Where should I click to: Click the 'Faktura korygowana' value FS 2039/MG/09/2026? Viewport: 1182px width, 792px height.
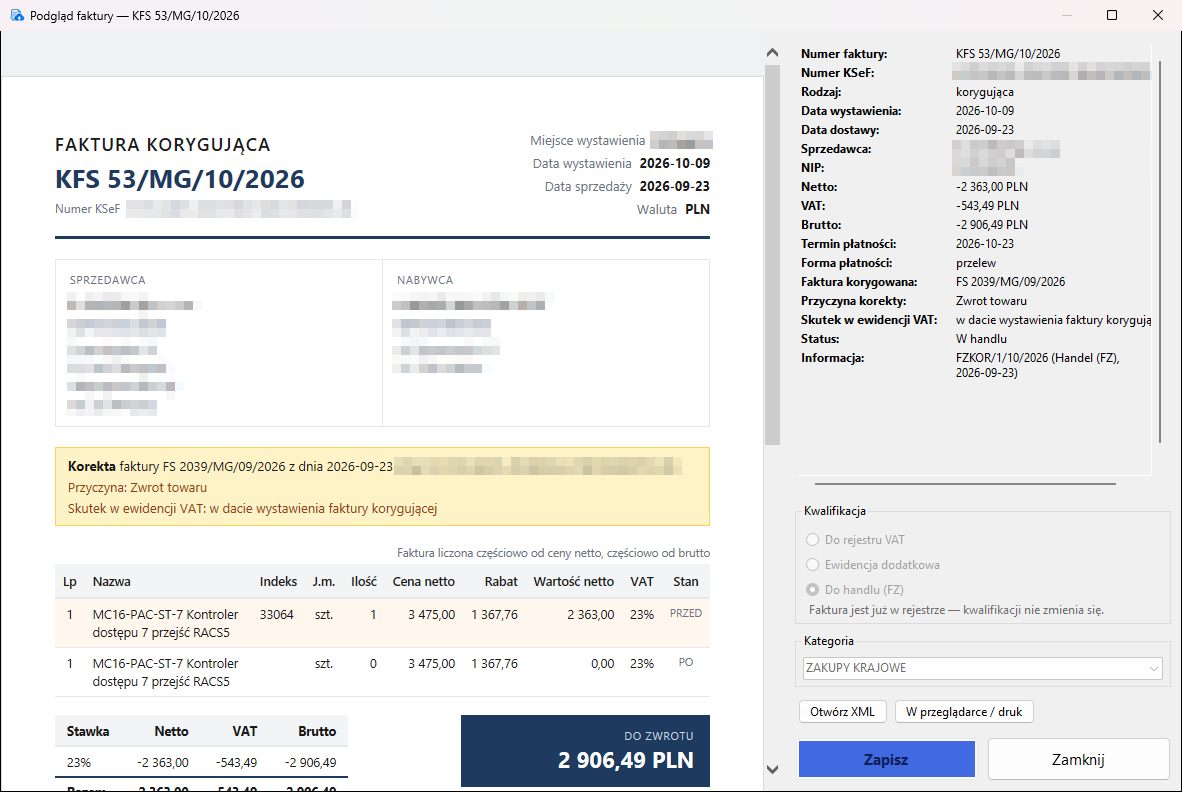click(x=1010, y=282)
